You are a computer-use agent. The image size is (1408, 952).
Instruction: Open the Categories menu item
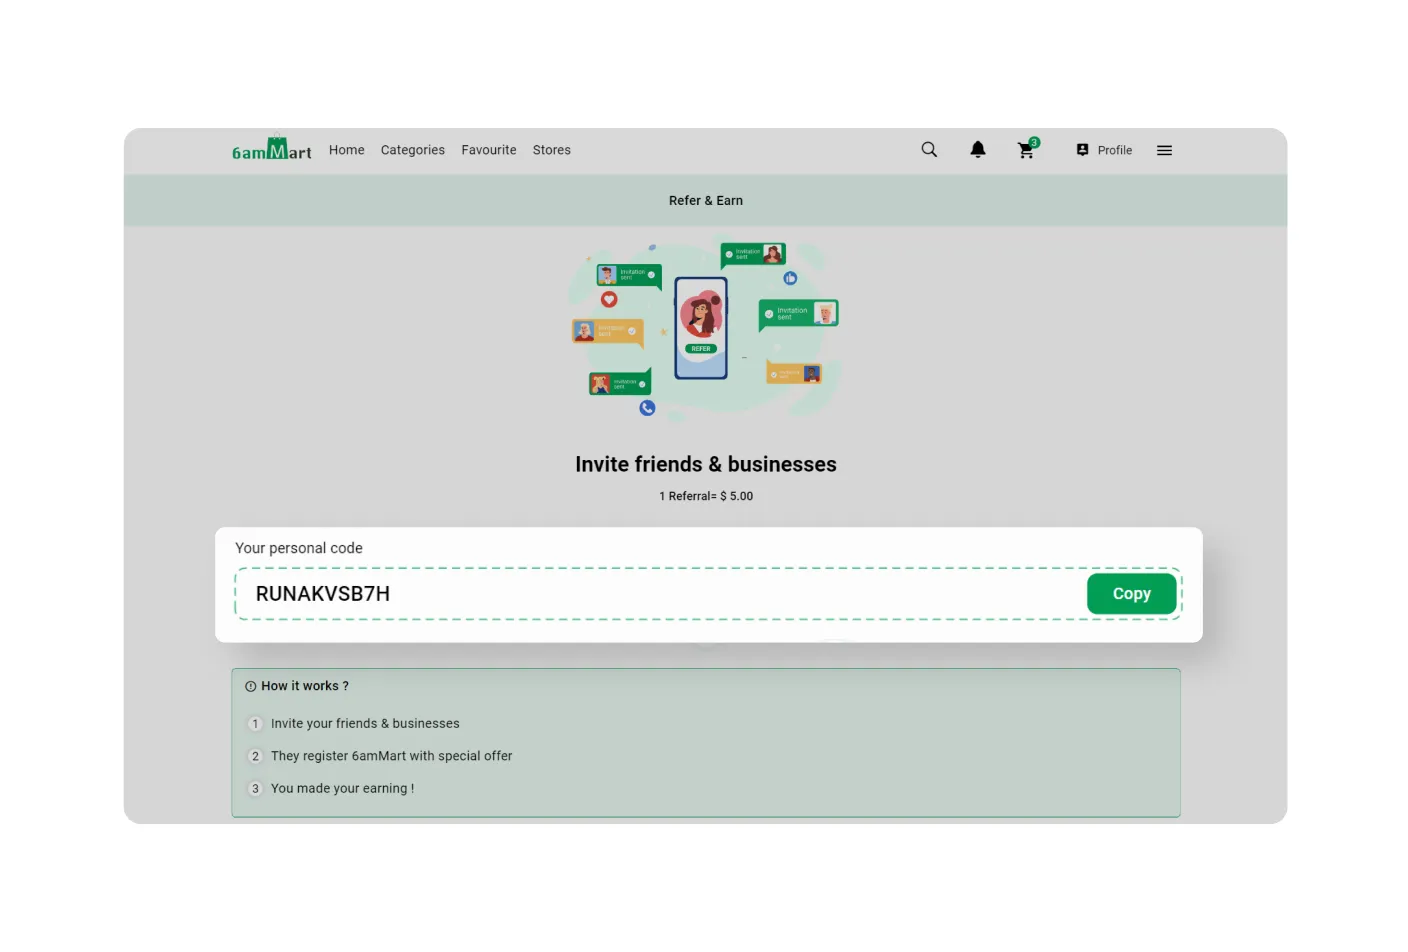pos(412,150)
